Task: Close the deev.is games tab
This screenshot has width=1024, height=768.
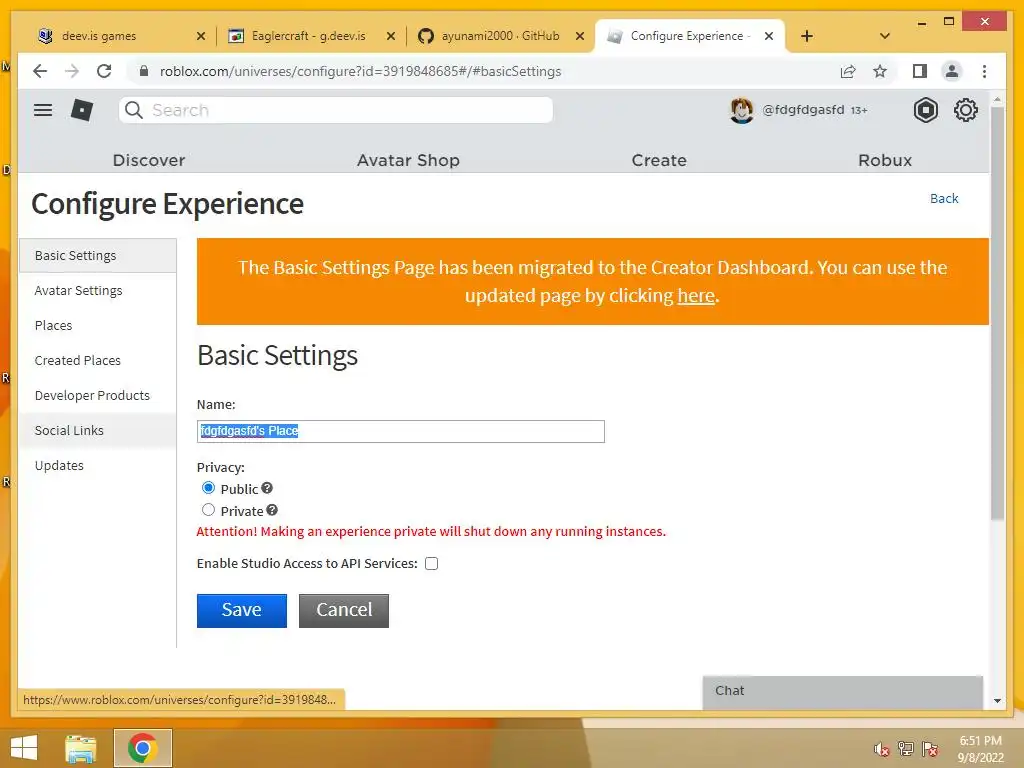Action: pyautogui.click(x=201, y=36)
